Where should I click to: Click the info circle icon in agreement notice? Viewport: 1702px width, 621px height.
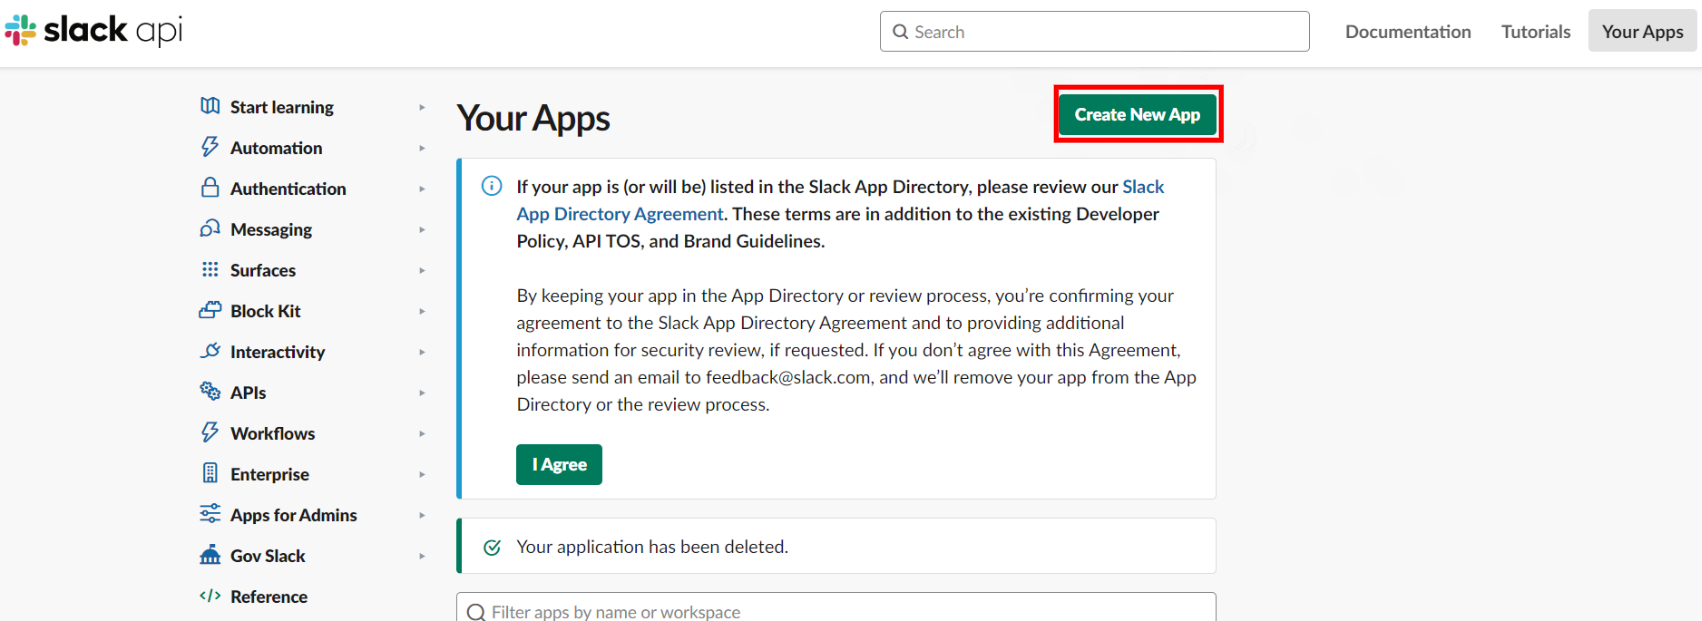[x=492, y=186]
